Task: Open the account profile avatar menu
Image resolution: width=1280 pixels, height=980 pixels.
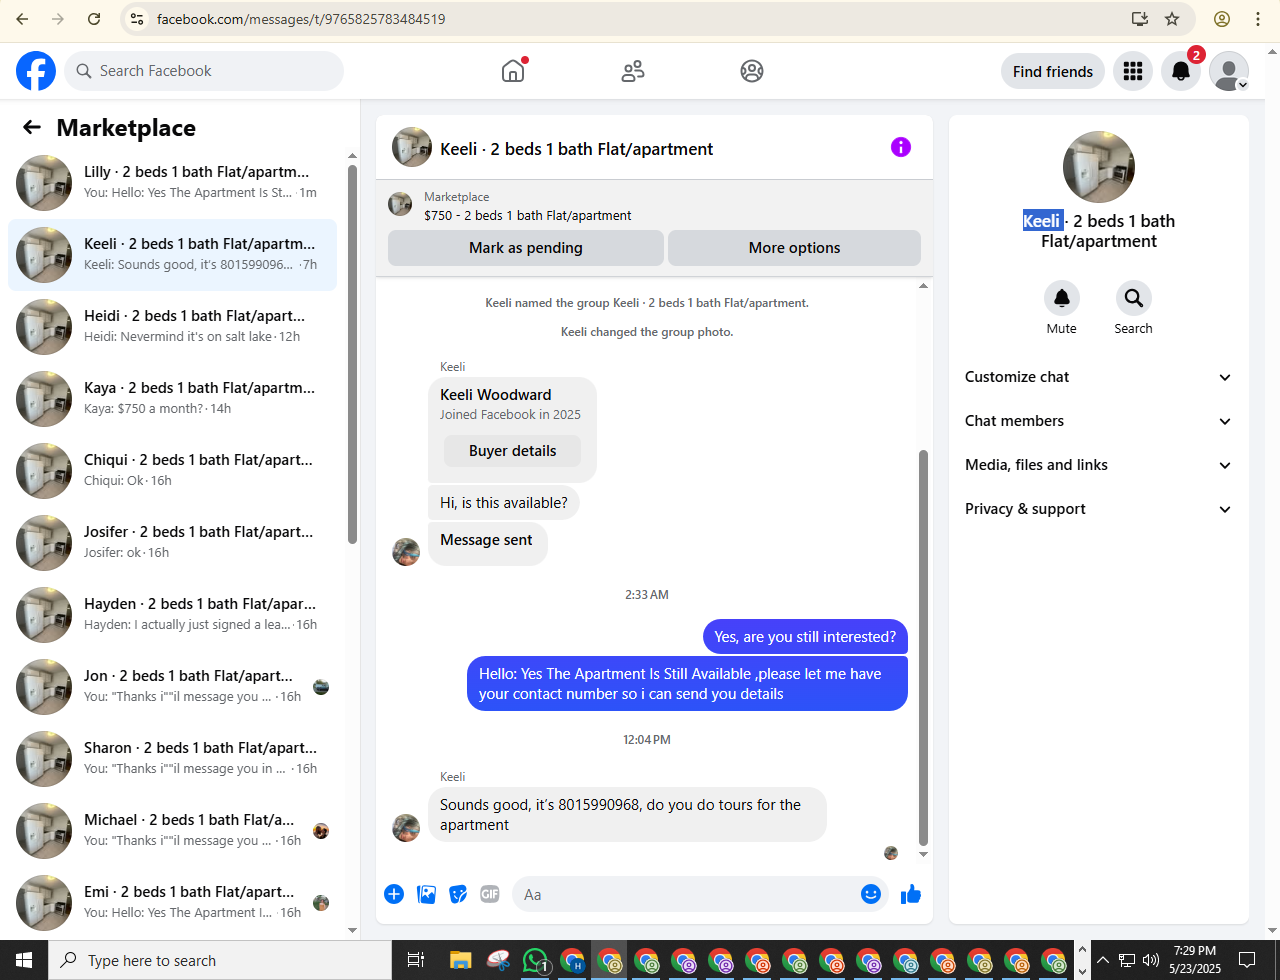Action: coord(1229,71)
